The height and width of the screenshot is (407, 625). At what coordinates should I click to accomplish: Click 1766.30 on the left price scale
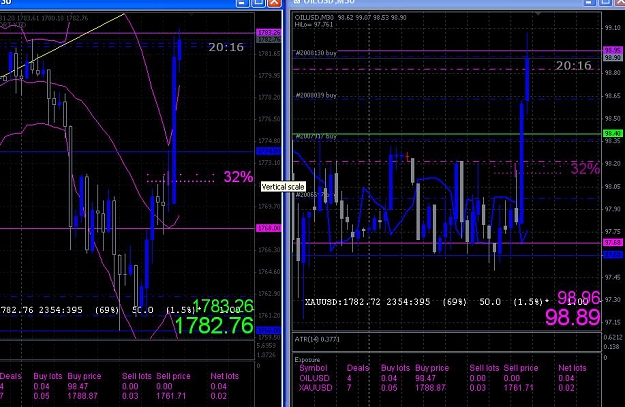[269, 250]
